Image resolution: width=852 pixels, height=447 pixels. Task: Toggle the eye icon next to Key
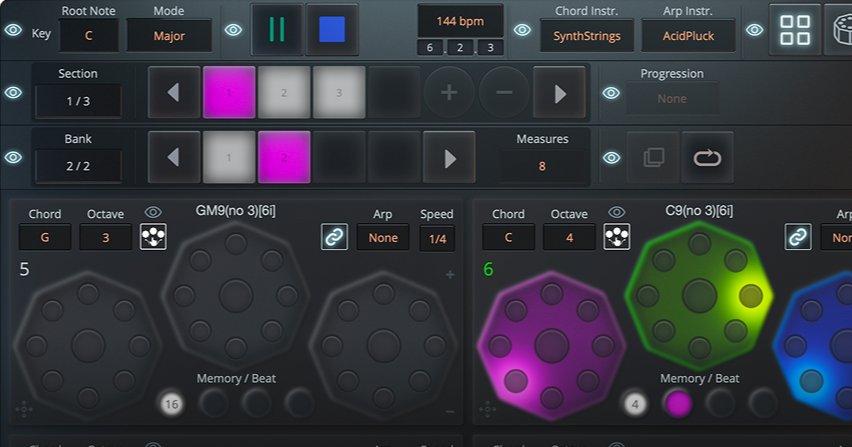coord(14,30)
